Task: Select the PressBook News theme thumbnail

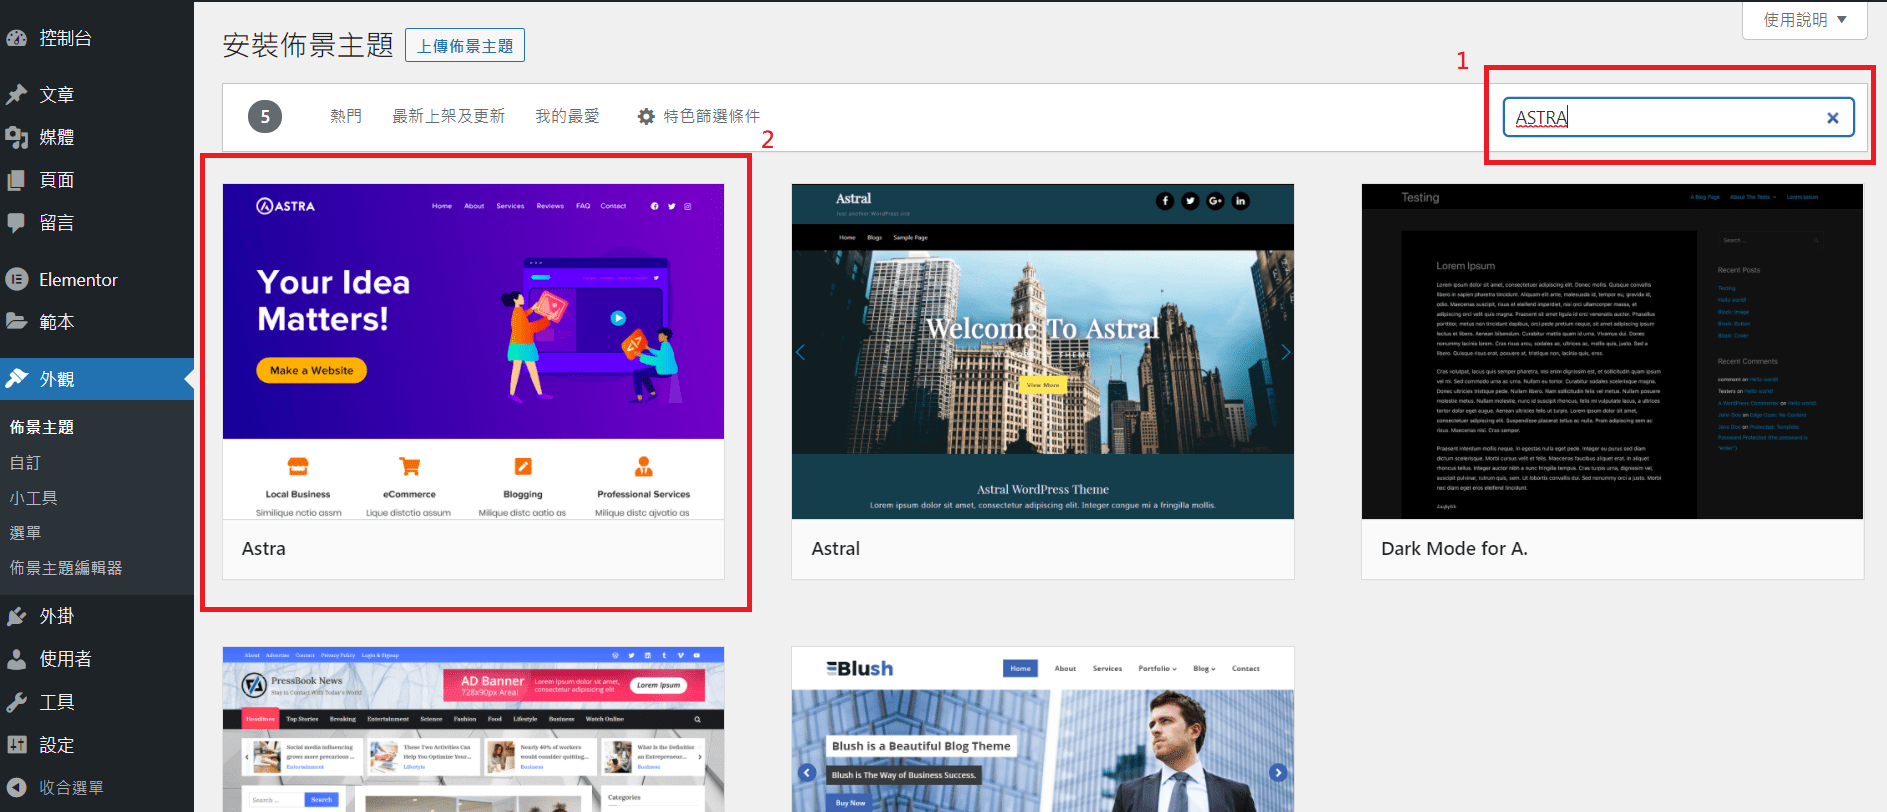Action: click(473, 729)
